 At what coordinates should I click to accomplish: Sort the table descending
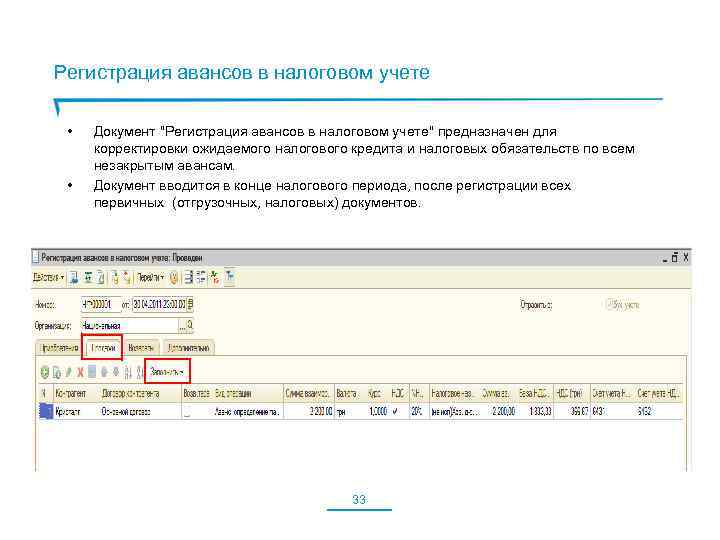pyautogui.click(x=140, y=372)
